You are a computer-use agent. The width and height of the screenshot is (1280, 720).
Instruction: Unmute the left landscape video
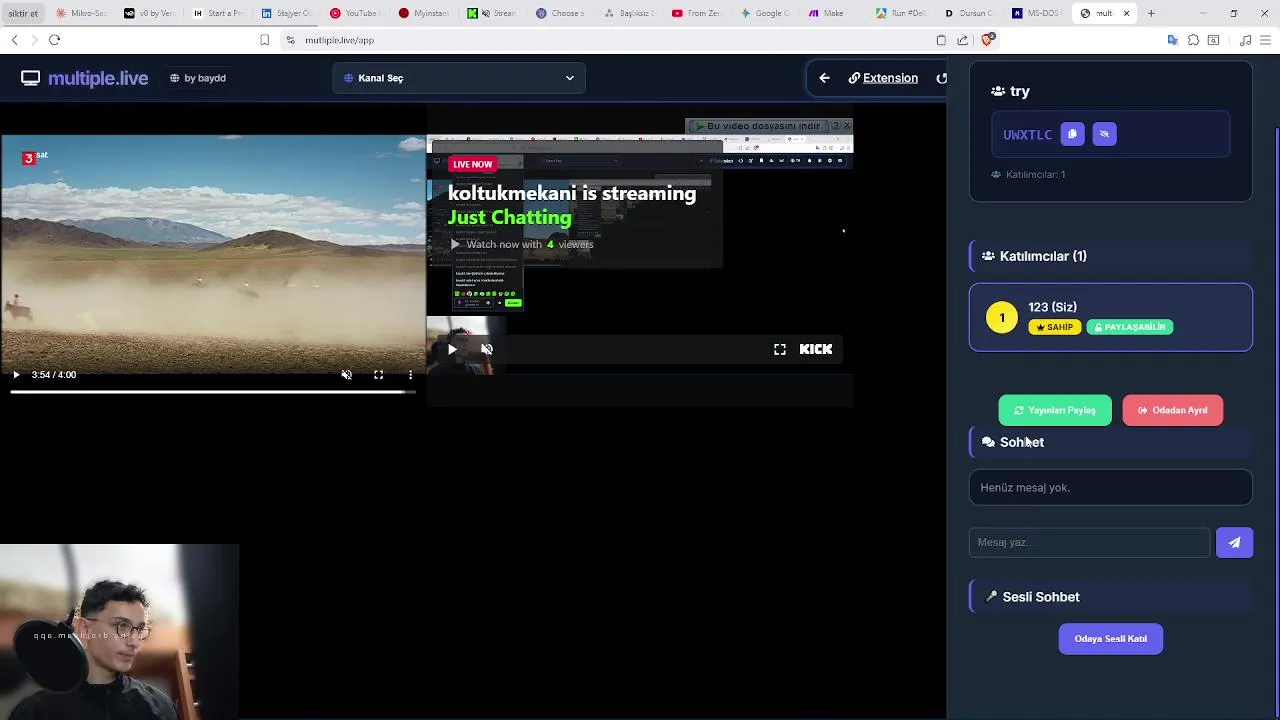coord(346,375)
